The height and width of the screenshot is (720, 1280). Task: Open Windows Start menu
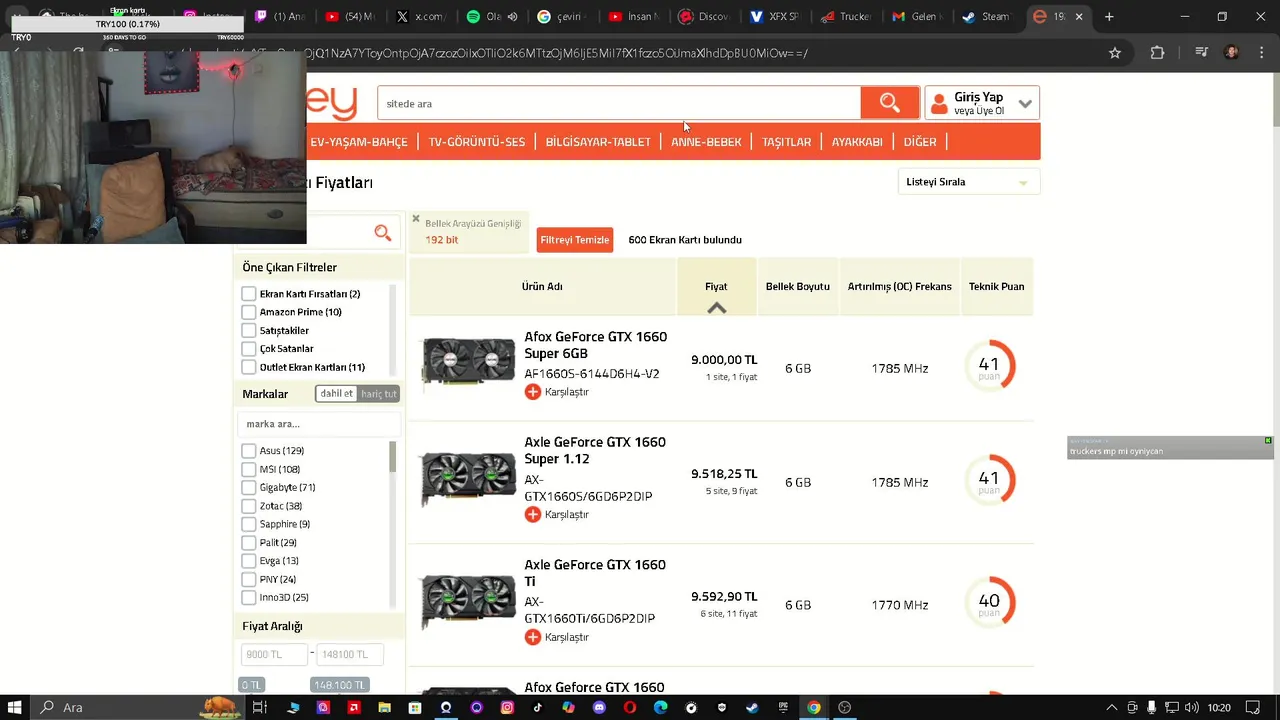[15, 707]
